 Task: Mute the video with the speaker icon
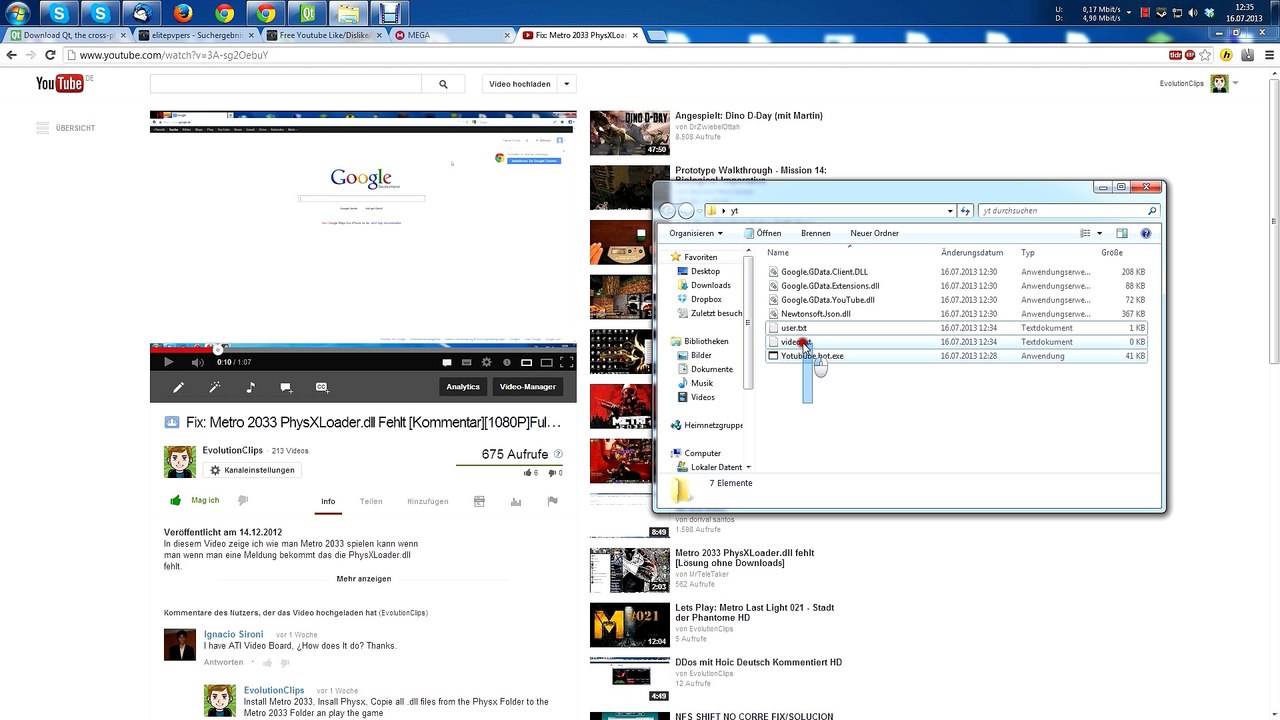click(x=197, y=362)
